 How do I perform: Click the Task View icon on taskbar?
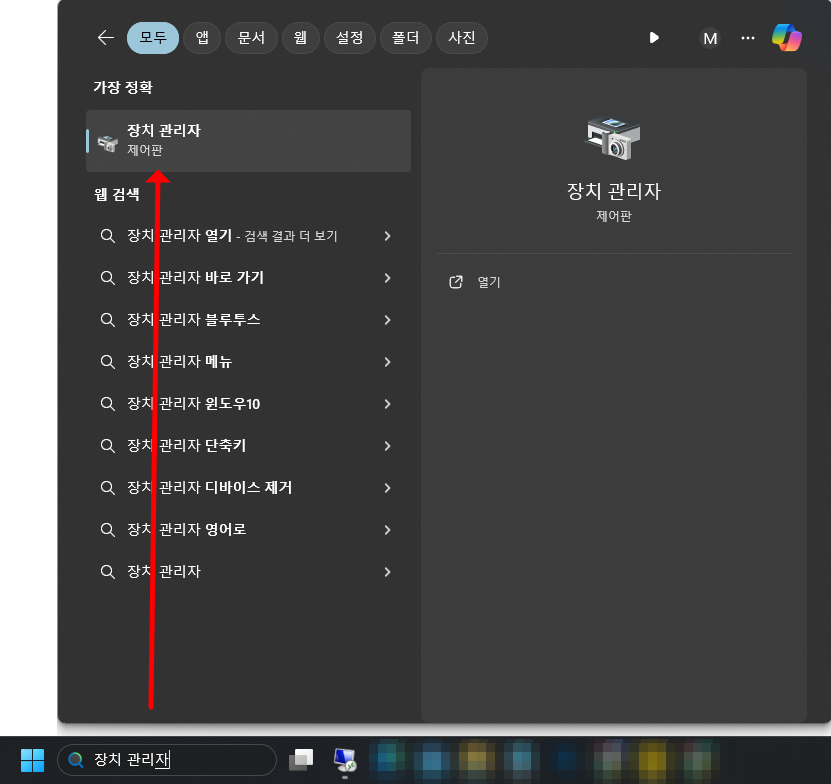pos(300,760)
